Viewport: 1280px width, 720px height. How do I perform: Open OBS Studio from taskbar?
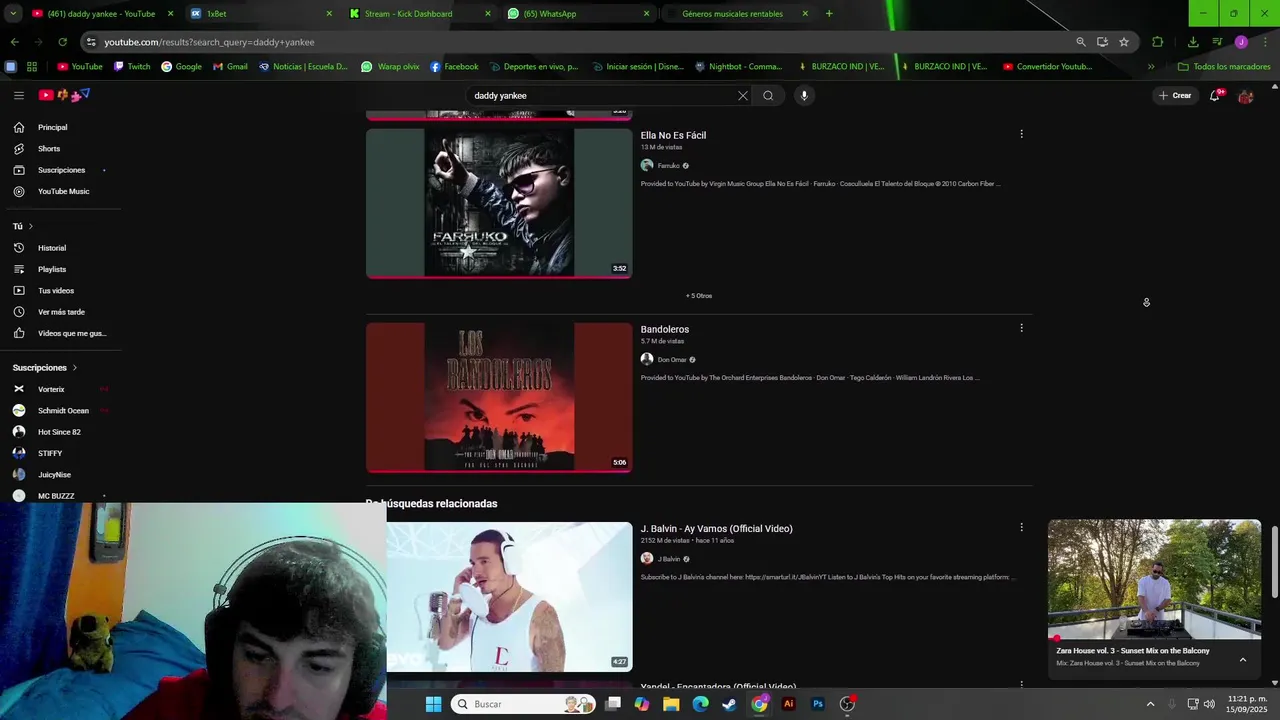[x=847, y=704]
